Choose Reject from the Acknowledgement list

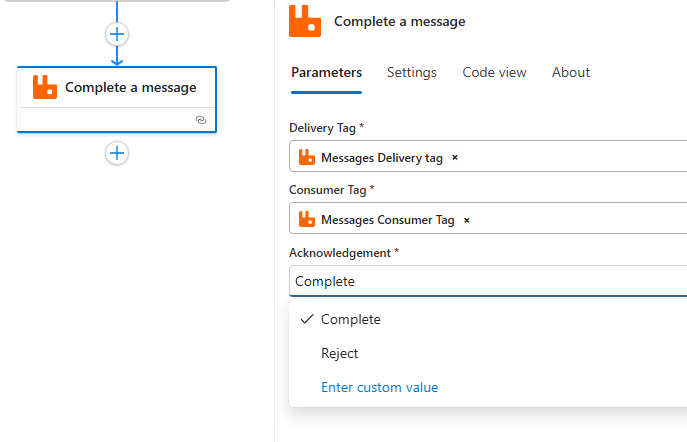(340, 354)
